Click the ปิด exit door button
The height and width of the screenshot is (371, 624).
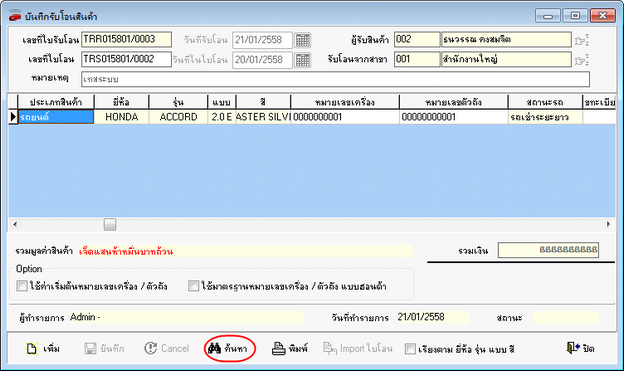580,349
